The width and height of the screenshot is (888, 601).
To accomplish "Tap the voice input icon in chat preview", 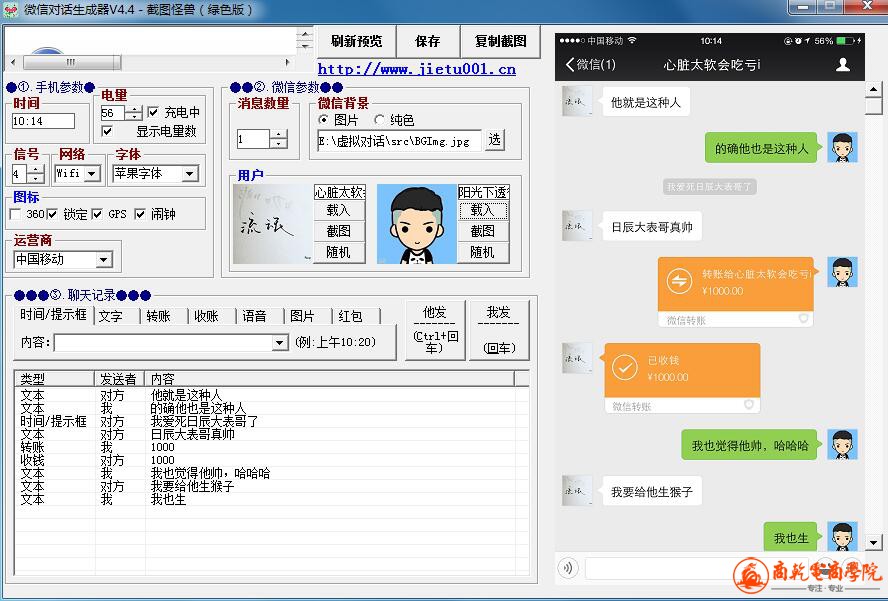I will coord(568,568).
